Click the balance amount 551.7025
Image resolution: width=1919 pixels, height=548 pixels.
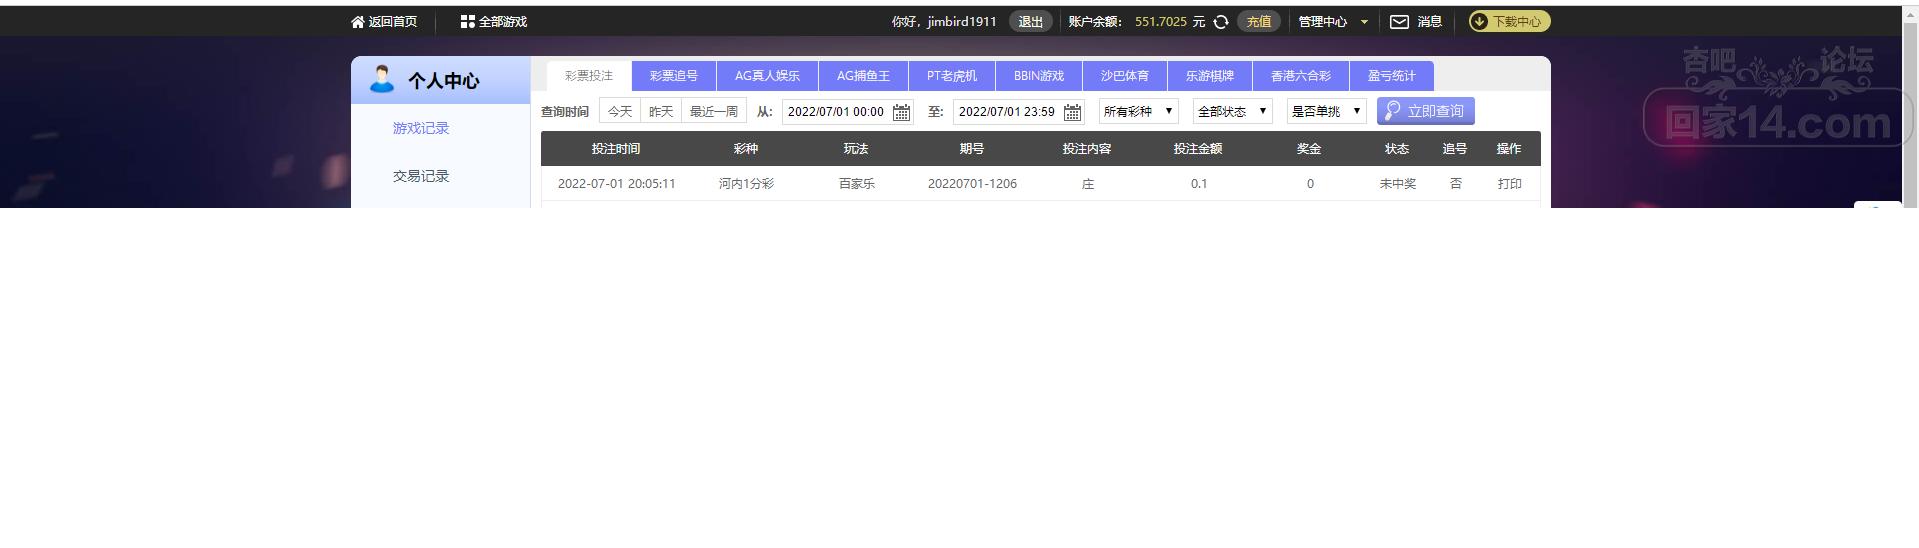pyautogui.click(x=1161, y=21)
